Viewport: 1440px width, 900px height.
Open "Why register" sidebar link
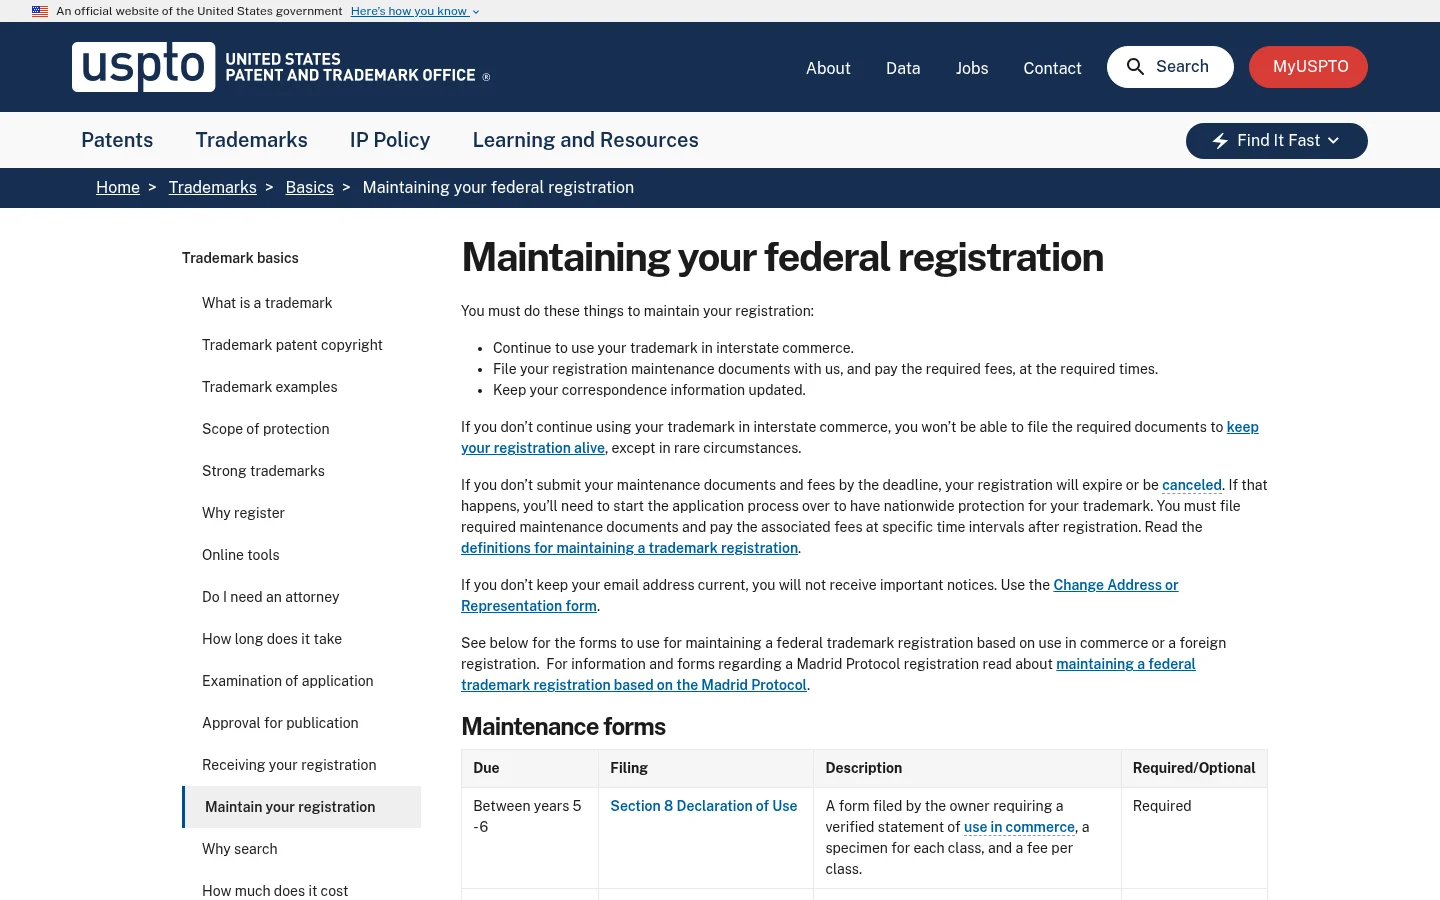click(x=243, y=513)
